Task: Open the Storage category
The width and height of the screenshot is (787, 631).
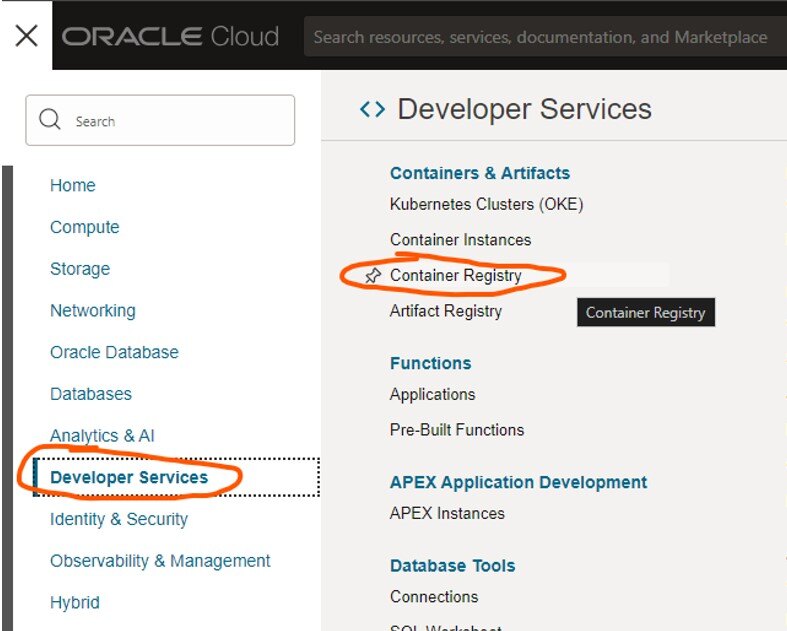Action: pos(80,269)
